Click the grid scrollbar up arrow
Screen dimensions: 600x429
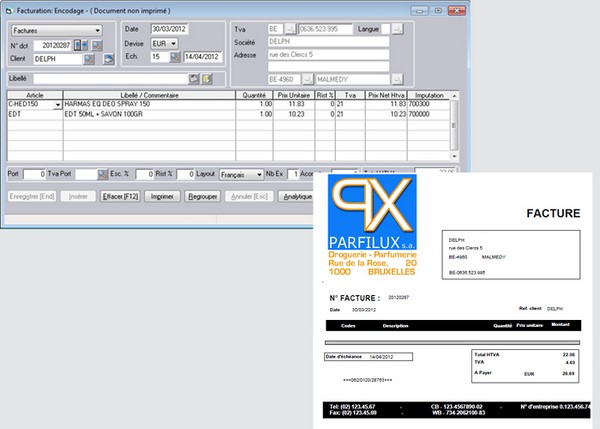[454, 96]
